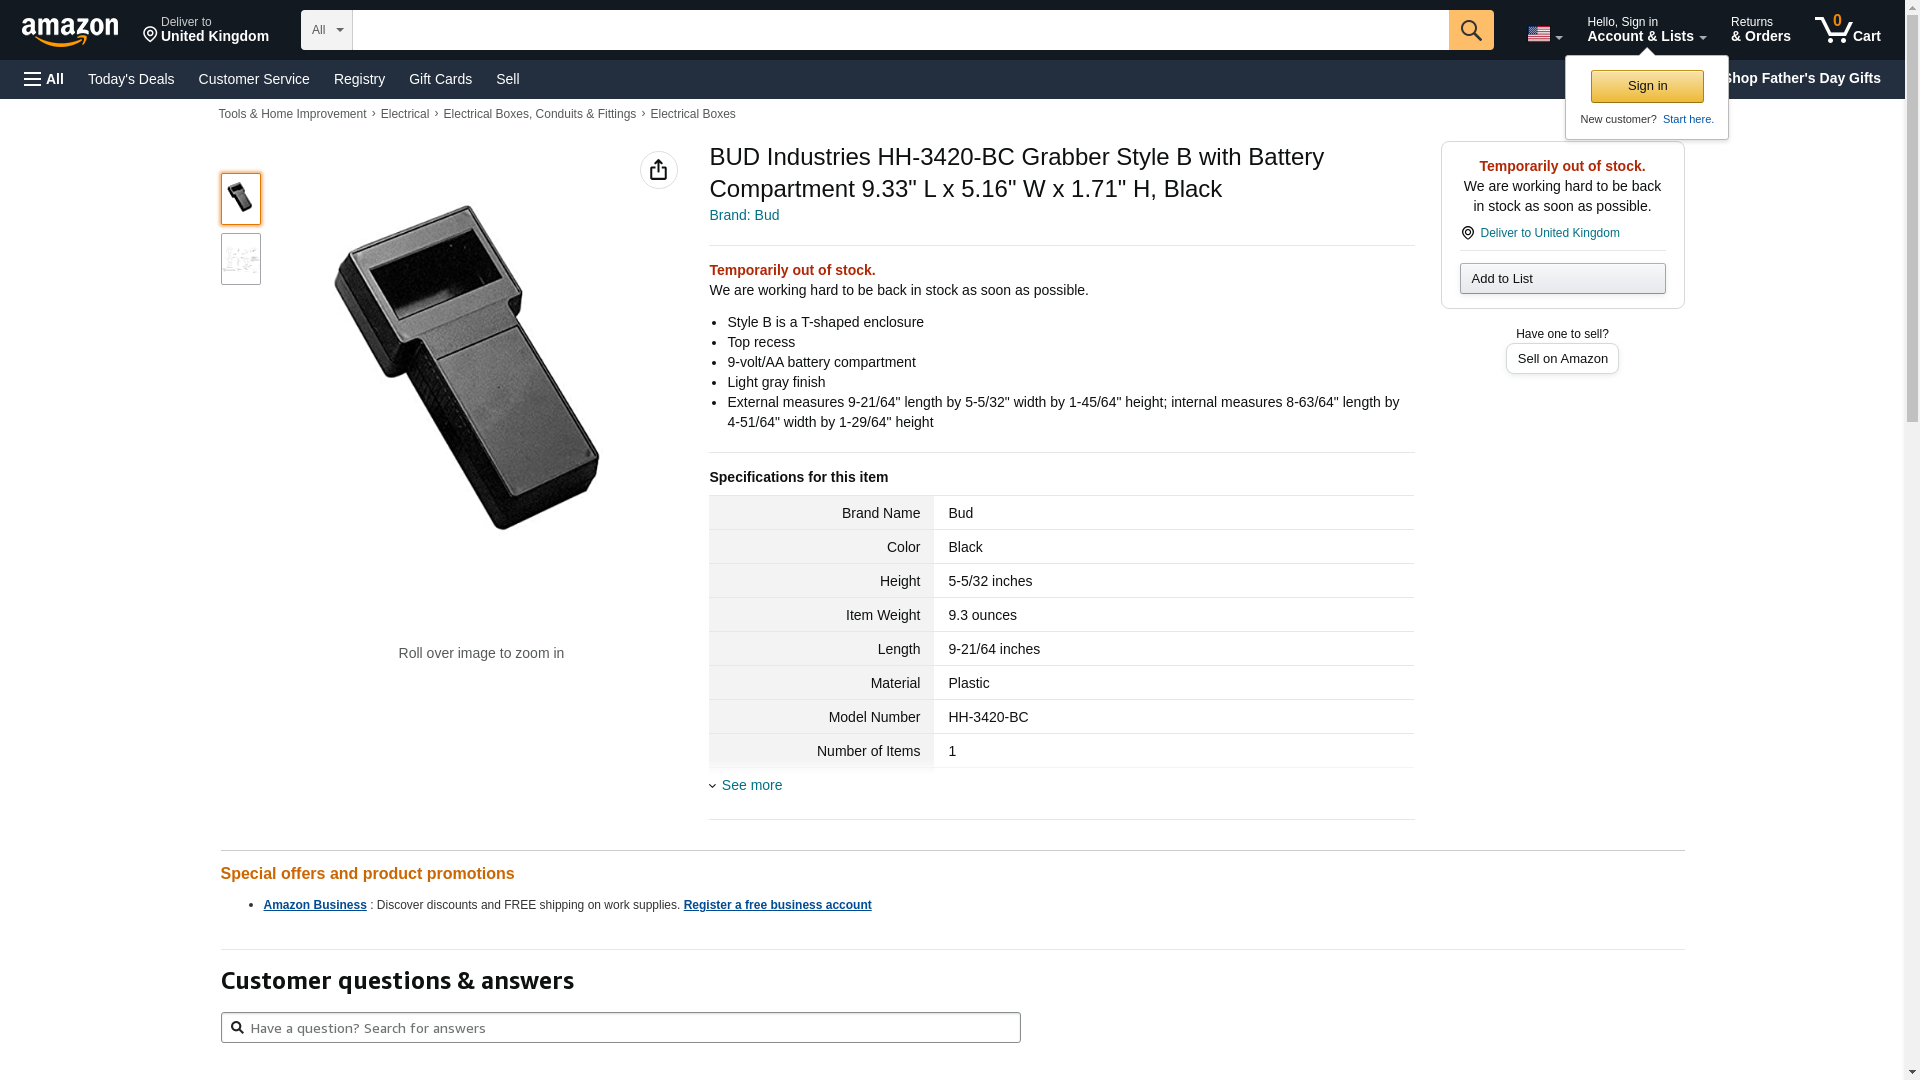This screenshot has height=1080, width=1920.
Task: Open the search category All dropdown
Action: coord(326,30)
